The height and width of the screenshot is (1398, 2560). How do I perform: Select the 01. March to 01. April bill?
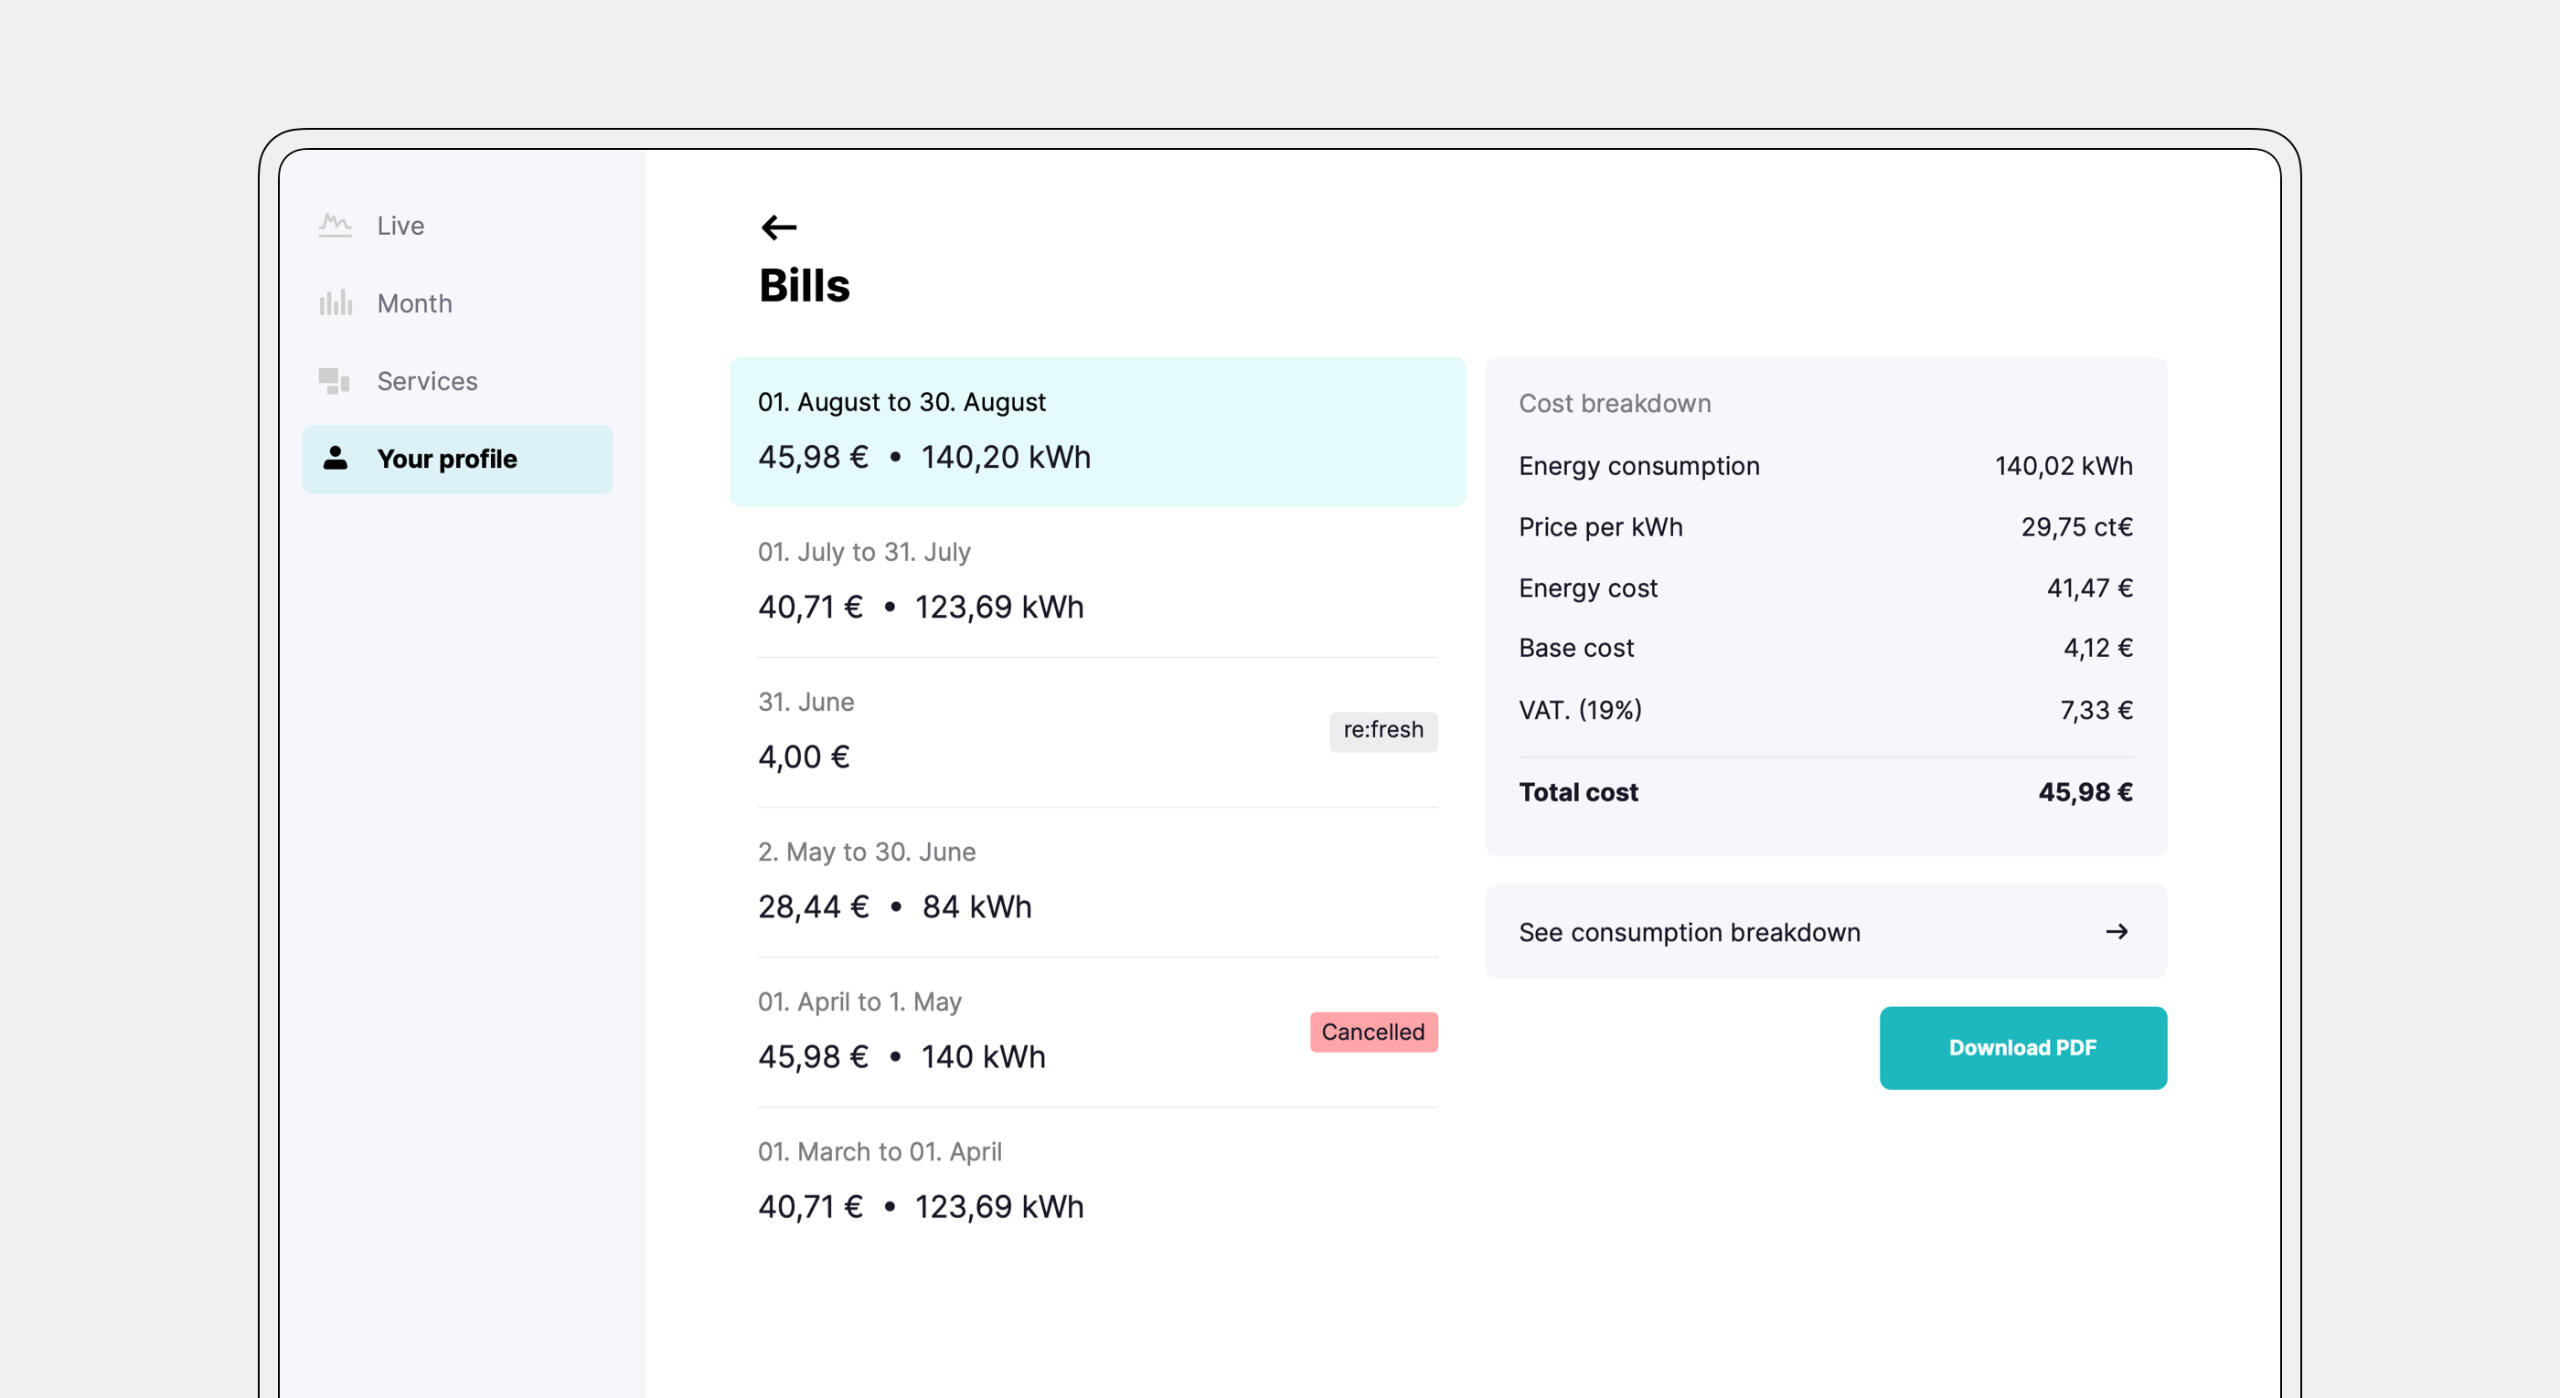coord(1097,1181)
